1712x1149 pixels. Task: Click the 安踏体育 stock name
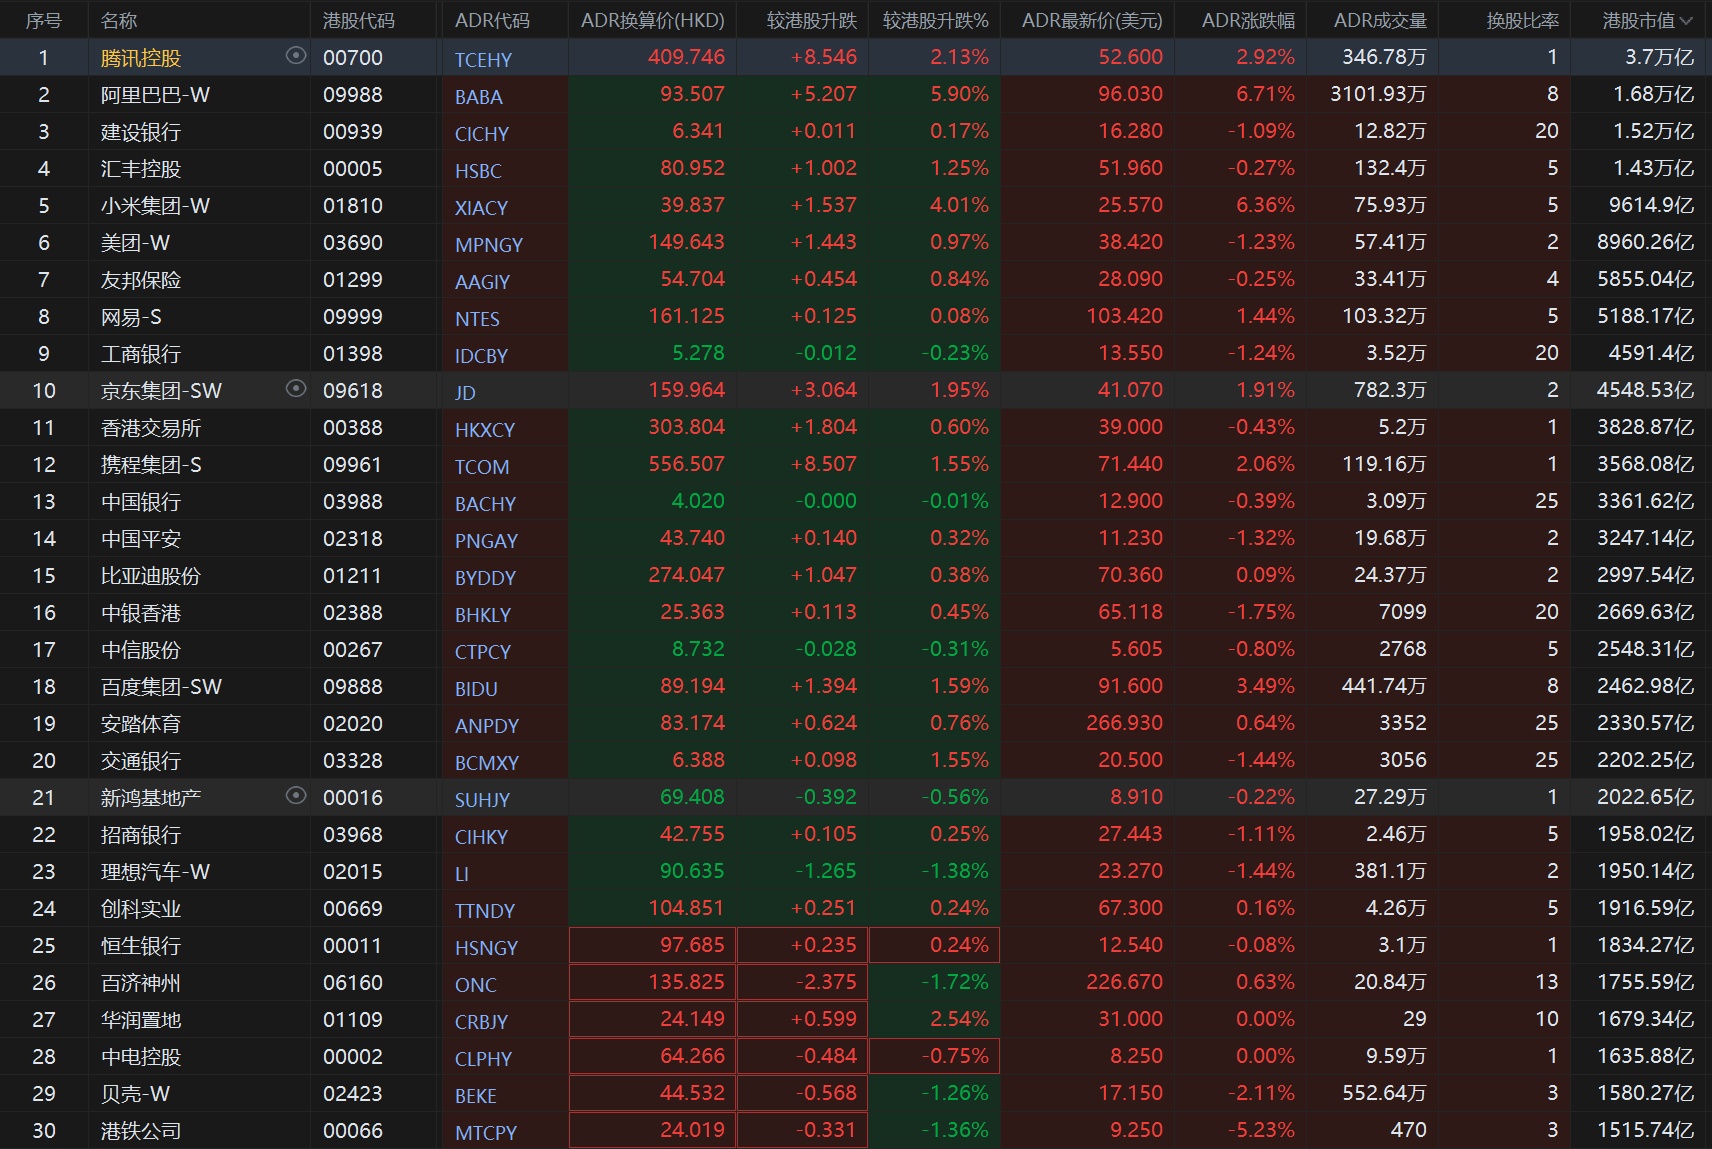[x=141, y=724]
